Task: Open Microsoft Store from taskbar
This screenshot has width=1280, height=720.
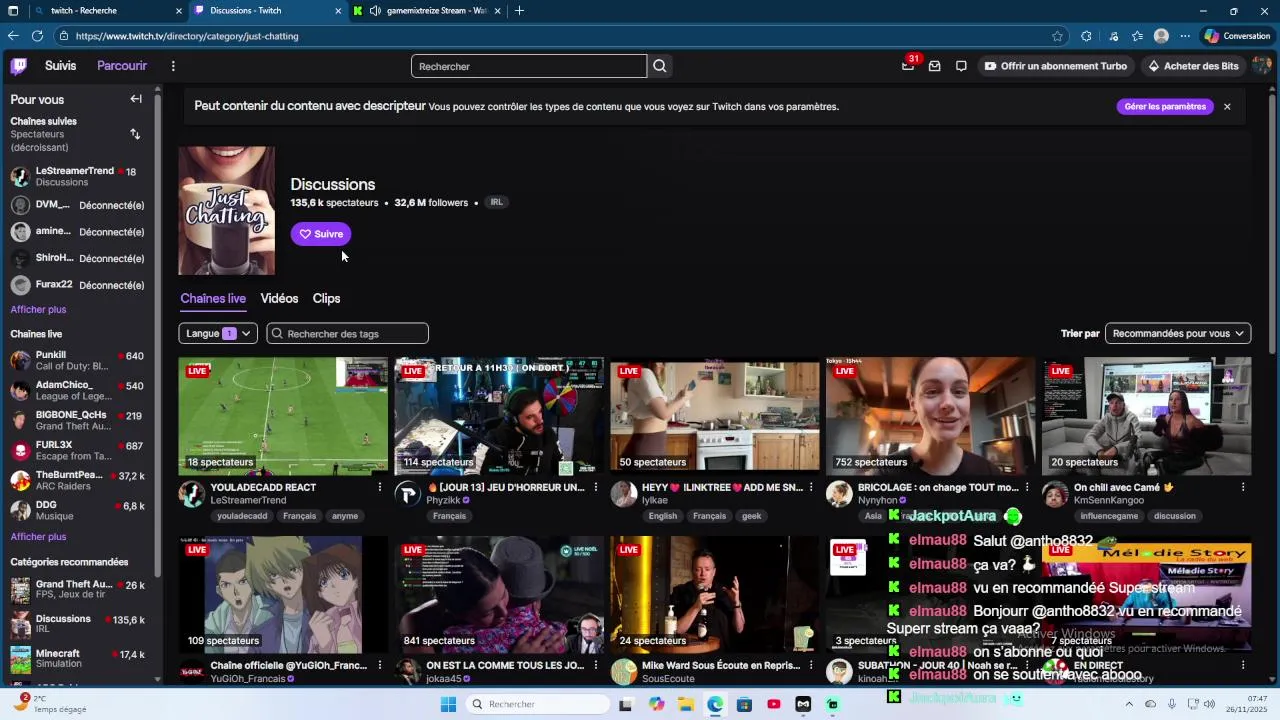Action: [x=744, y=705]
